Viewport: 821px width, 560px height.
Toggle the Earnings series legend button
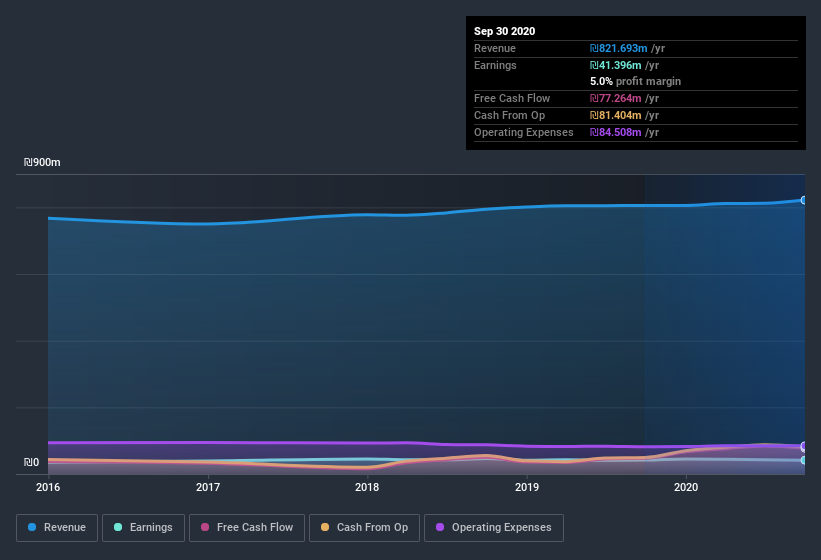coord(143,528)
